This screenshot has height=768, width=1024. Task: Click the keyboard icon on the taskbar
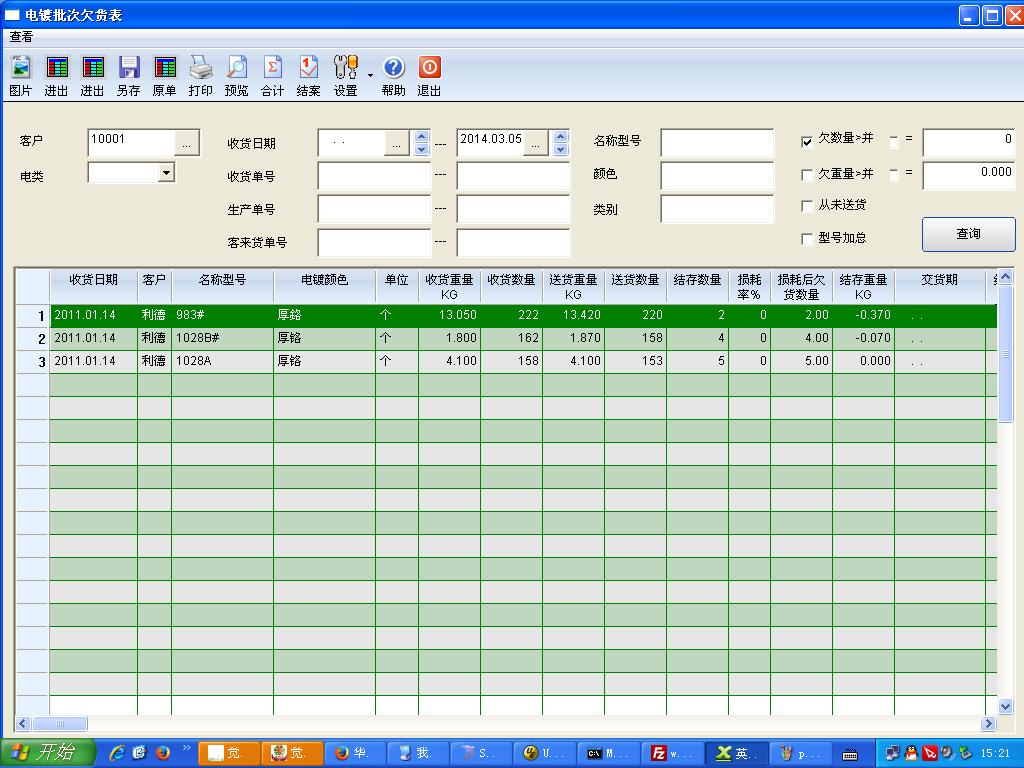point(850,754)
